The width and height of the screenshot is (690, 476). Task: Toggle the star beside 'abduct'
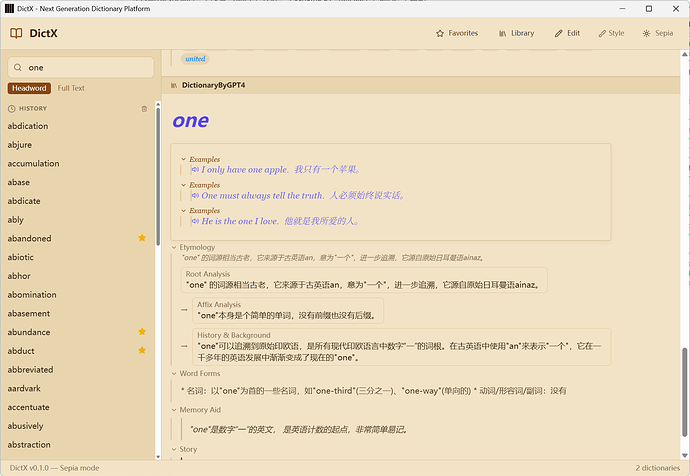(x=142, y=351)
